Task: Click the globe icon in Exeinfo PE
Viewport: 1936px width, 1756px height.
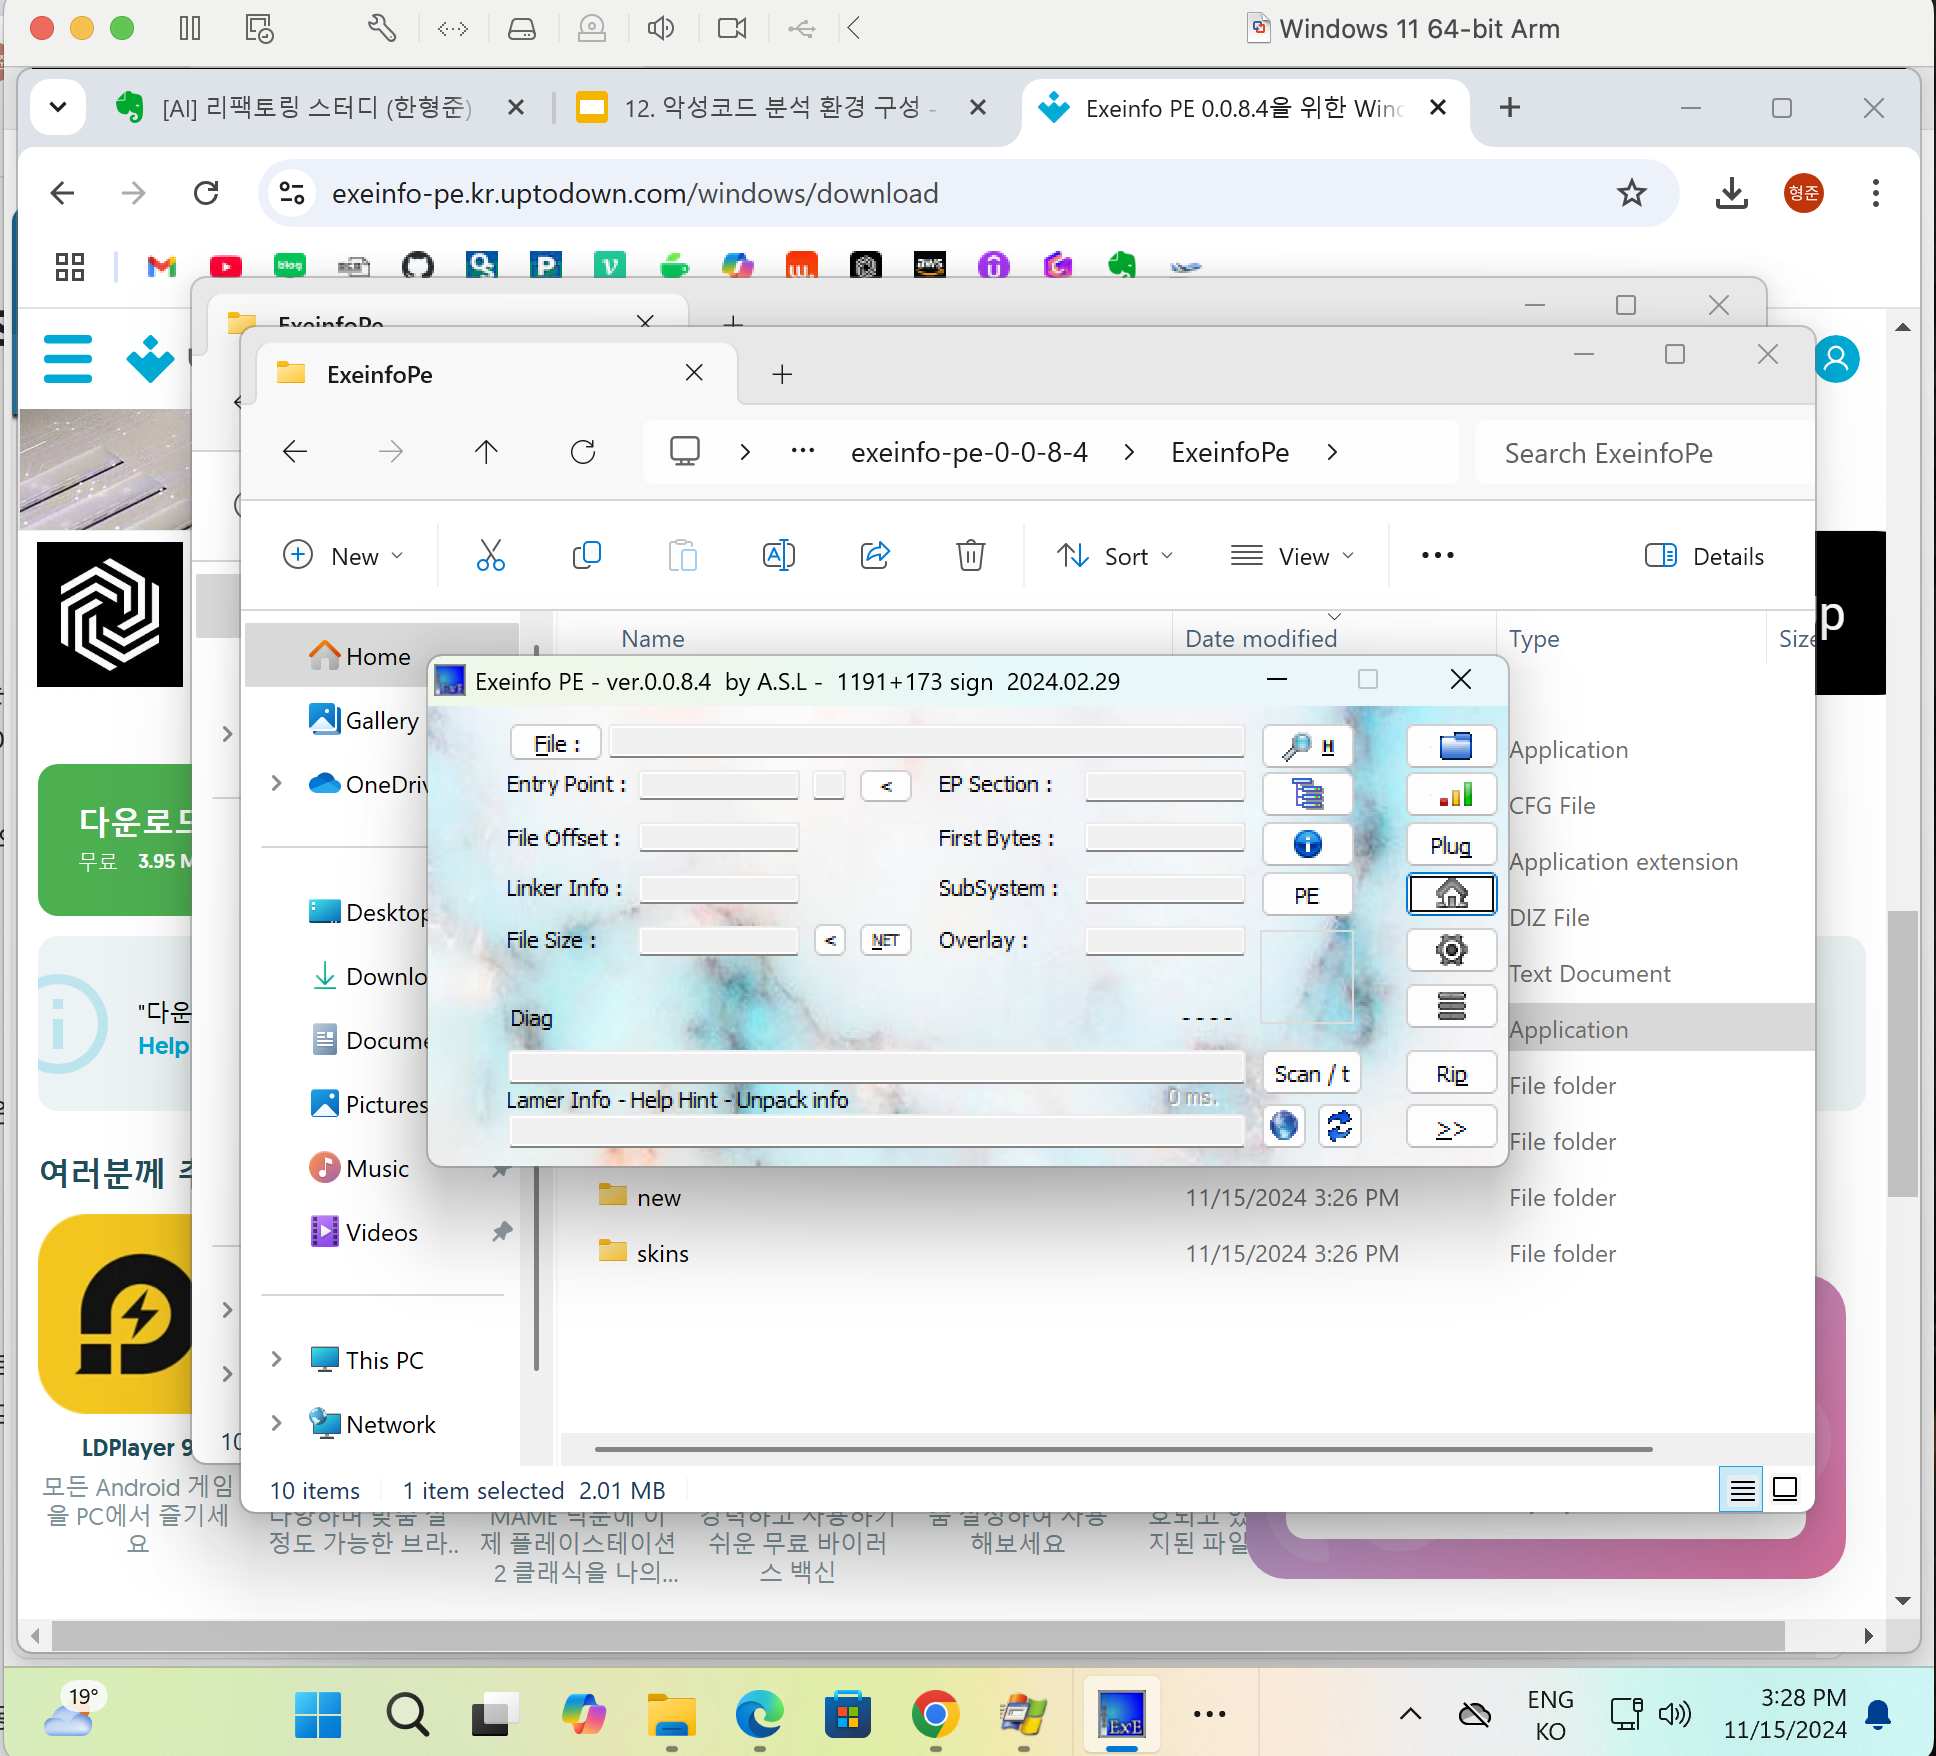Action: coord(1284,1126)
